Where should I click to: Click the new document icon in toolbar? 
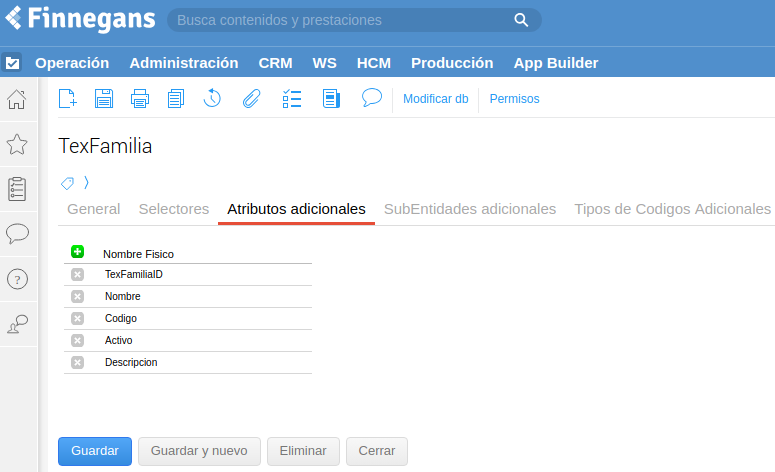pos(68,99)
